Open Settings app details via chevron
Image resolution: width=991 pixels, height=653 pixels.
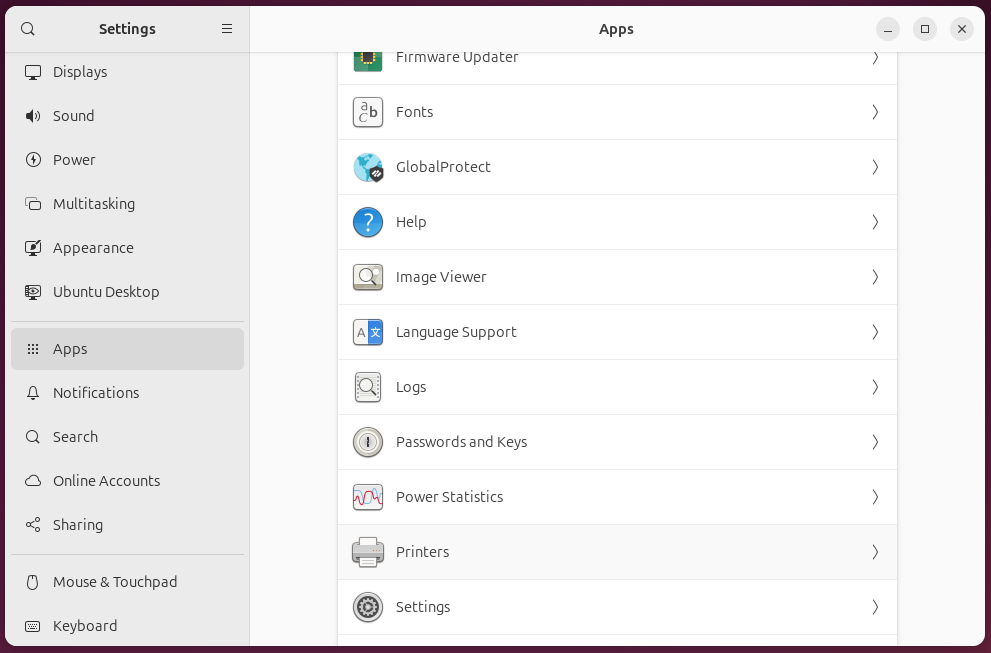point(875,607)
